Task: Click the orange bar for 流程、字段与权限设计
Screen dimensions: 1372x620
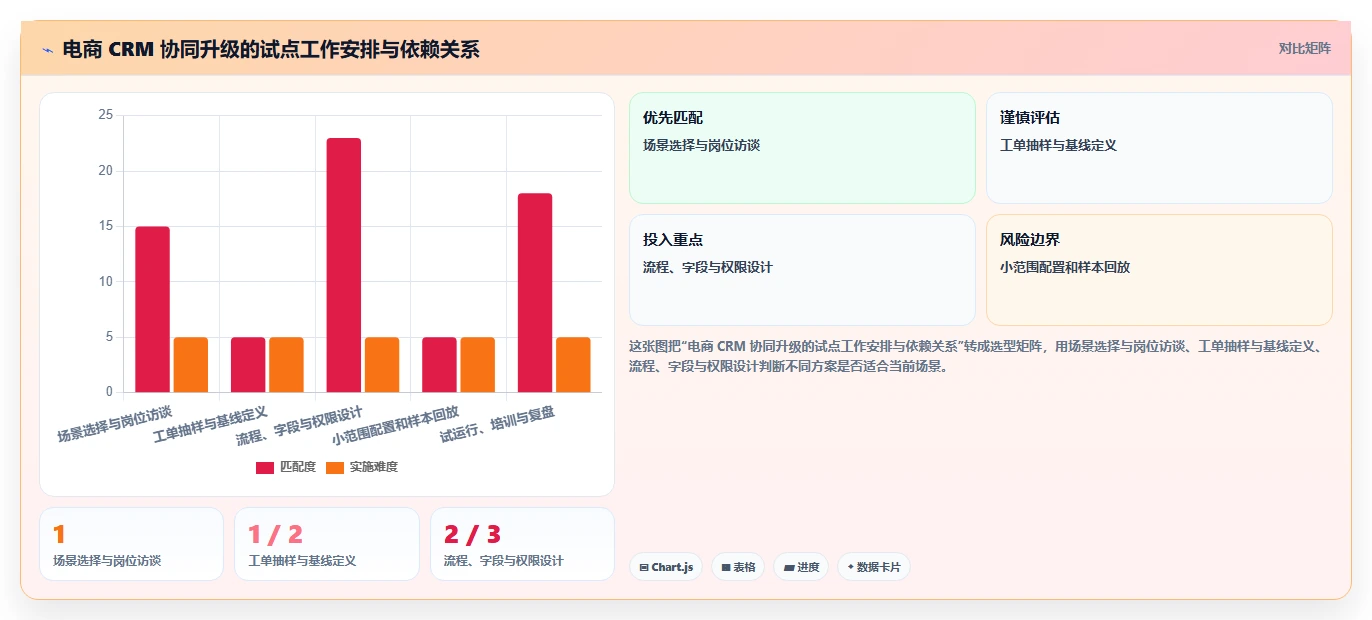Action: (382, 365)
